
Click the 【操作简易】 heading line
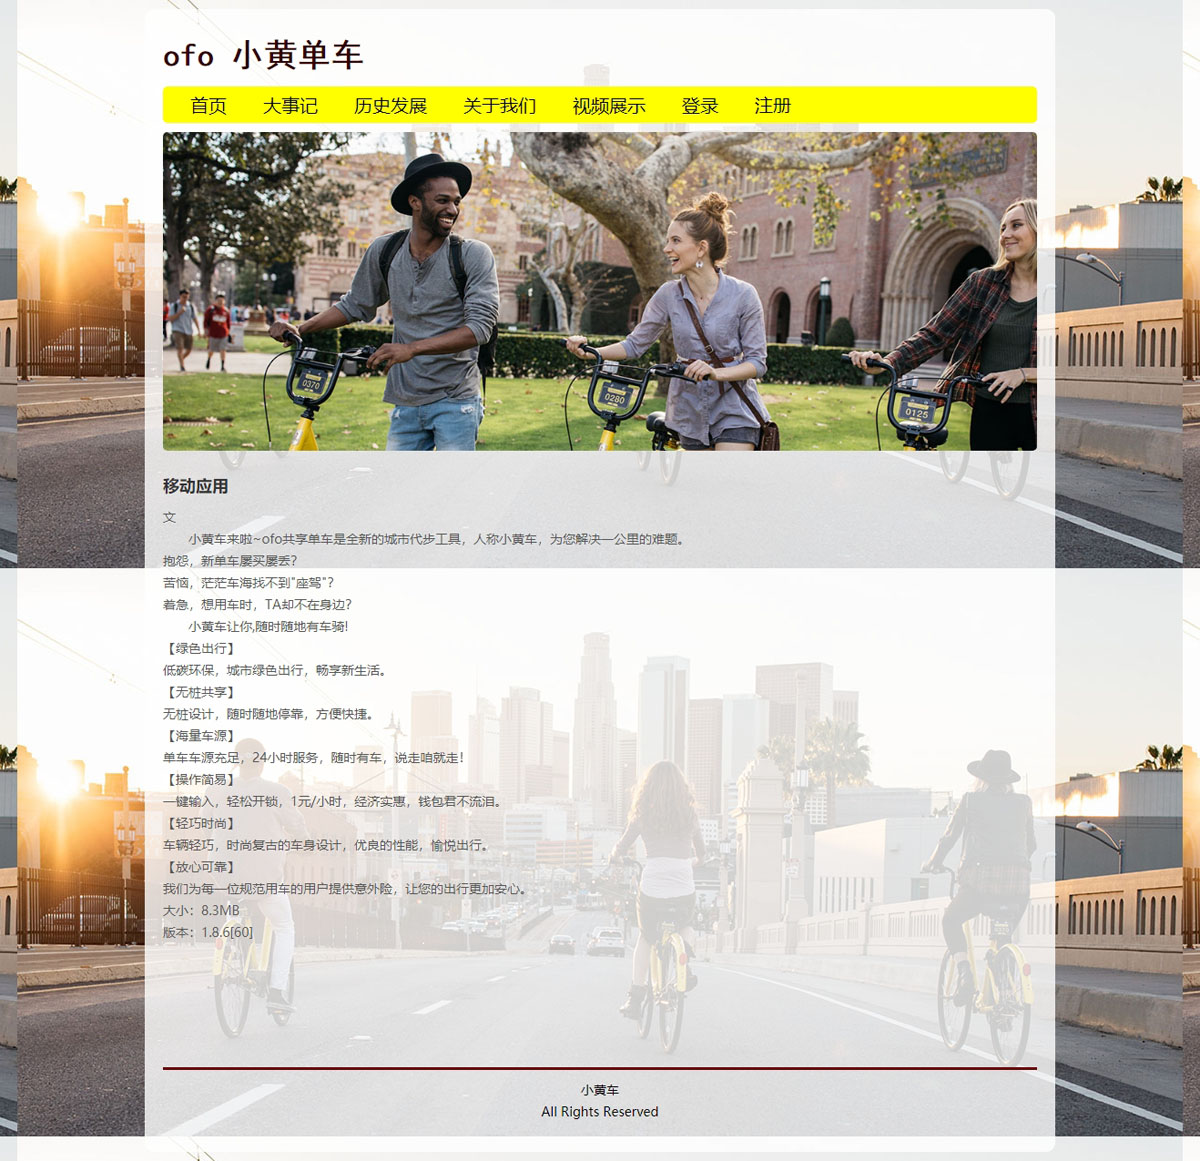(x=201, y=780)
